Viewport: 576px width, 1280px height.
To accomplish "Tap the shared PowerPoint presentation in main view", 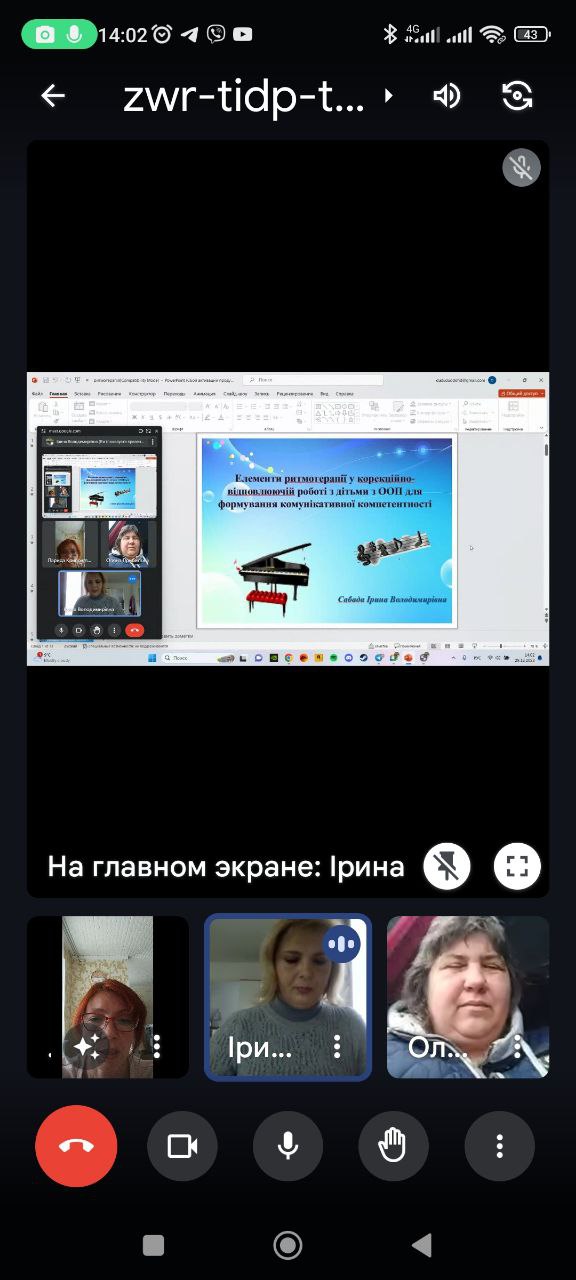I will tap(288, 519).
